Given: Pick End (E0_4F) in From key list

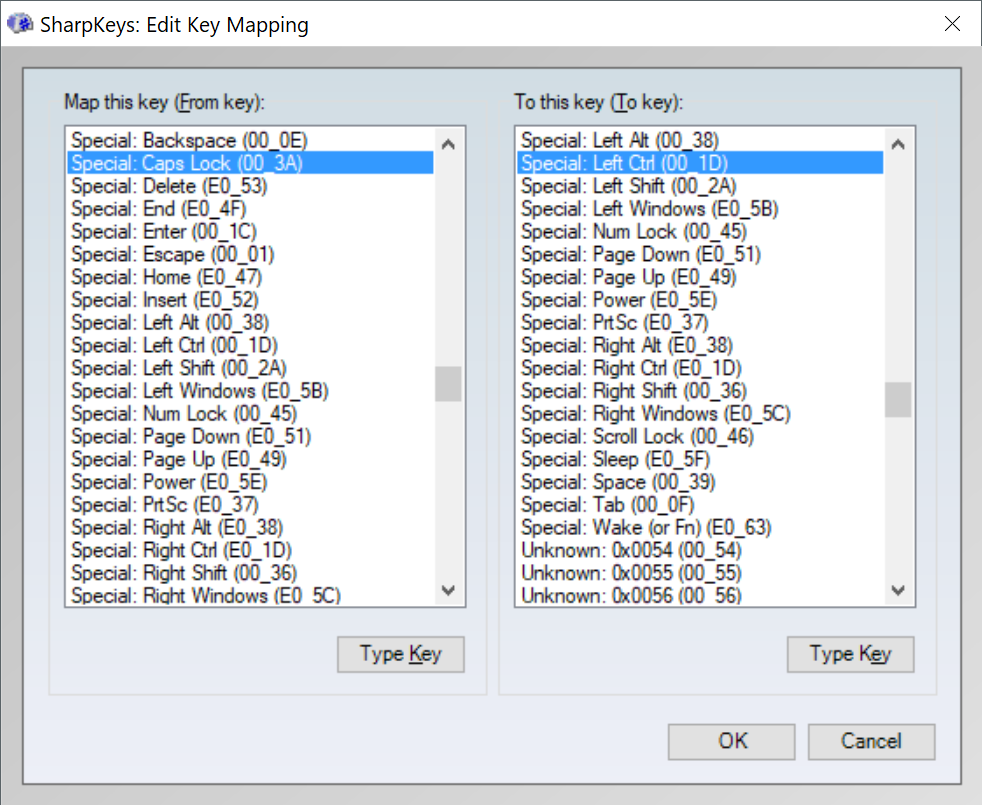Looking at the screenshot, I should 251,208.
